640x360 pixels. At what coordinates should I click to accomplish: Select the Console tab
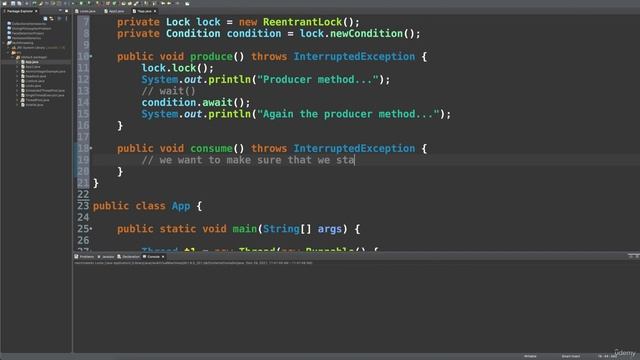(x=151, y=257)
